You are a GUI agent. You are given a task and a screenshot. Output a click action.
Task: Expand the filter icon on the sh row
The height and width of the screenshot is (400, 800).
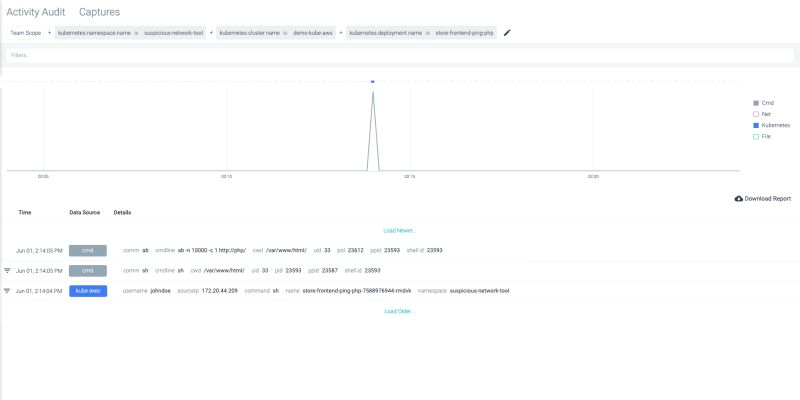point(7,270)
